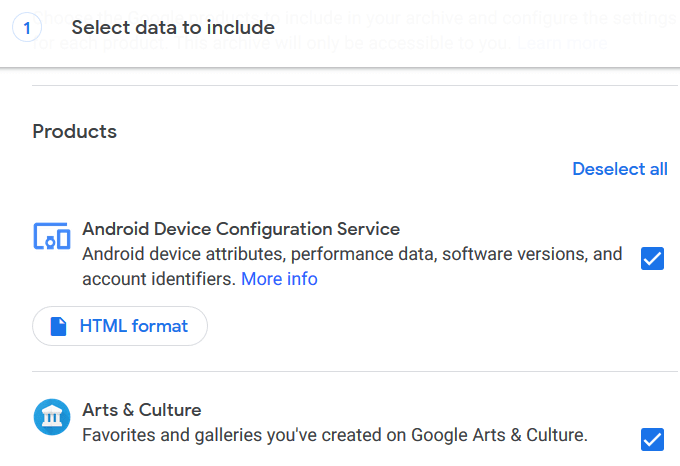Uncheck the Arts & Culture checkbox
The image size is (680, 466).
(x=652, y=438)
